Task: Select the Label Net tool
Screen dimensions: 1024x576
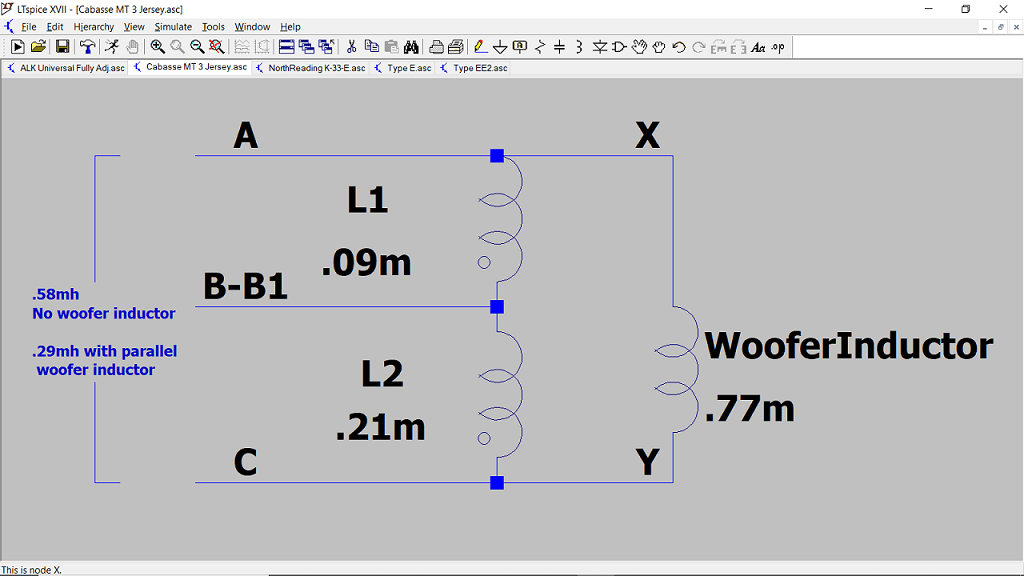Action: 520,46
